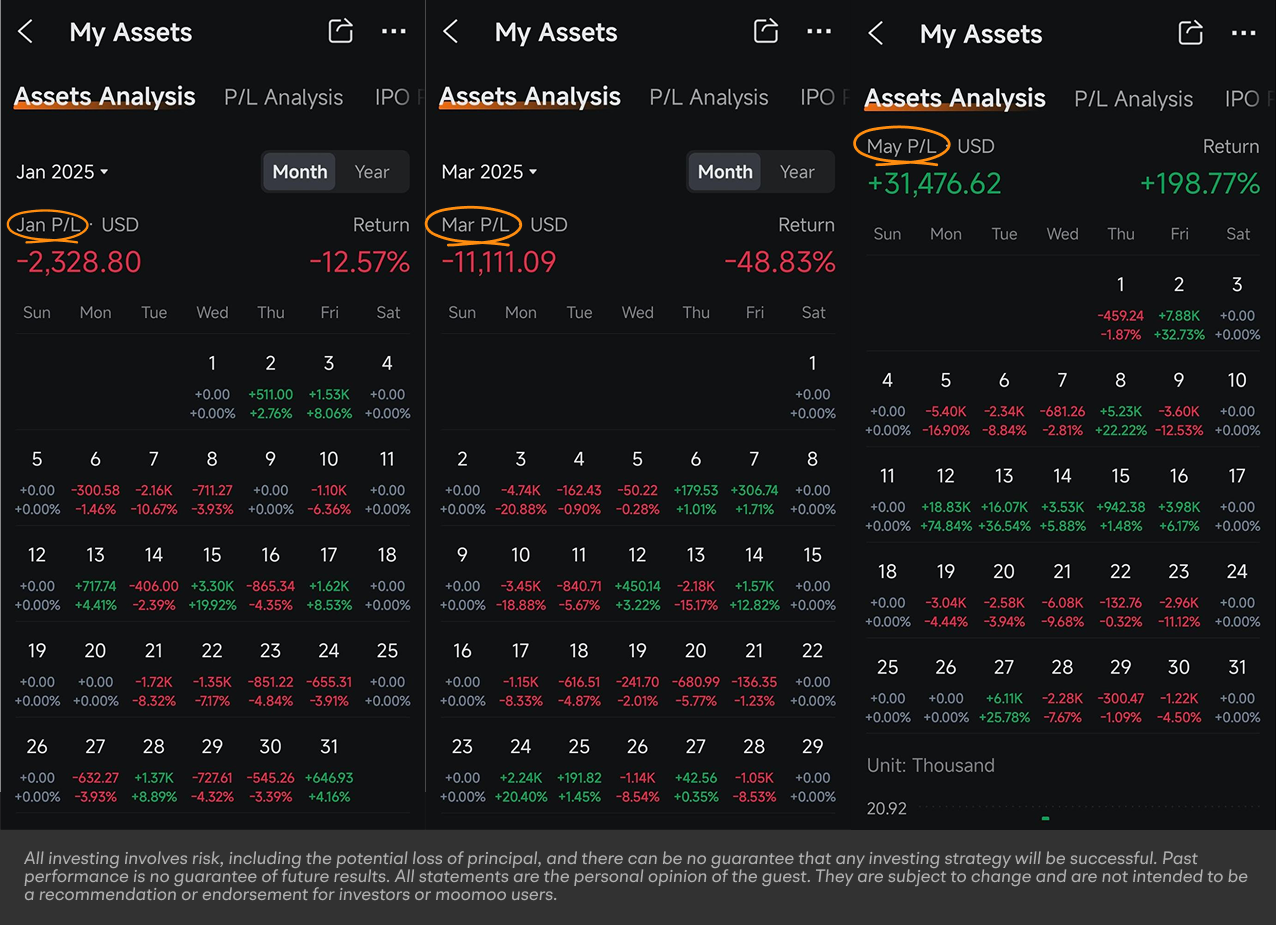Tap the +198.77% return value
Image resolution: width=1276 pixels, height=925 pixels.
(1200, 184)
